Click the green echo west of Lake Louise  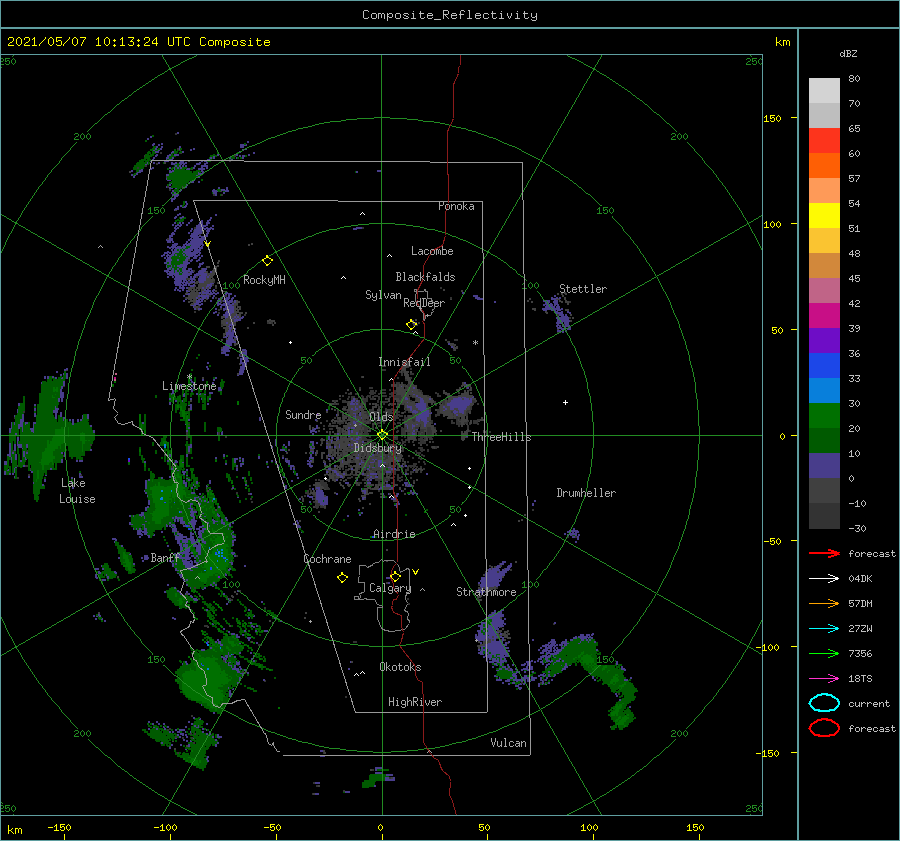tap(49, 433)
